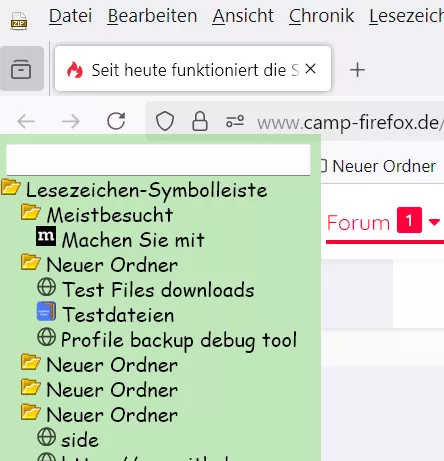444x461 pixels.
Task: Expand the Meistbesucht folder
Action: pos(97,214)
